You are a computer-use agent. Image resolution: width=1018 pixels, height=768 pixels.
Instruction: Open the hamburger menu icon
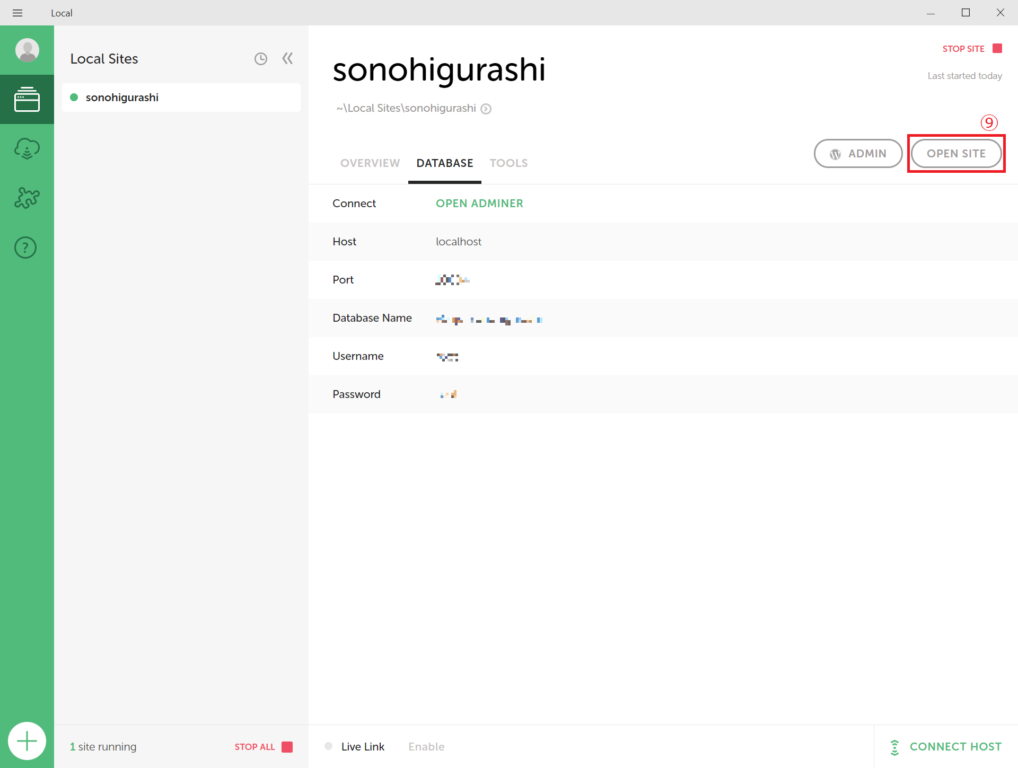click(x=18, y=13)
